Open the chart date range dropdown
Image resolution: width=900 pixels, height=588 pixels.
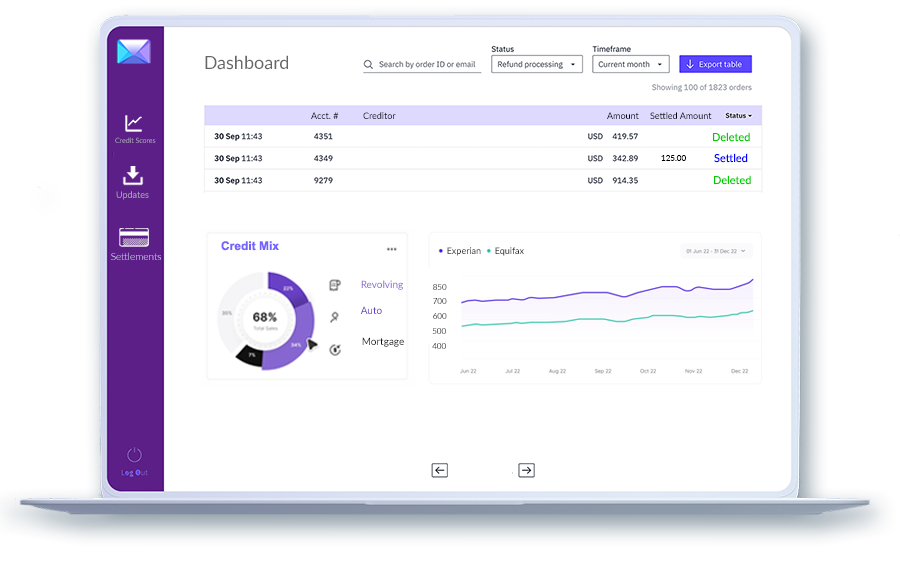pyautogui.click(x=716, y=251)
